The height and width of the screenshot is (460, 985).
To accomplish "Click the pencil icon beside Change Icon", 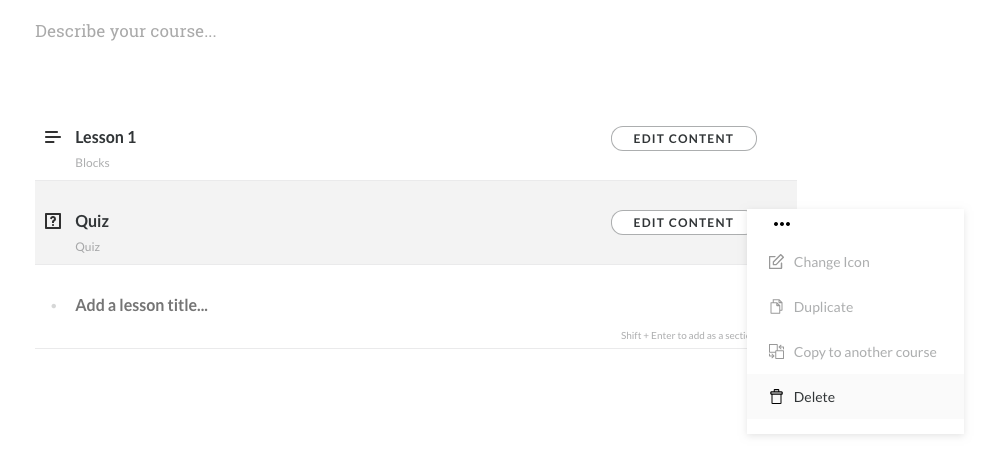I will click(x=776, y=262).
